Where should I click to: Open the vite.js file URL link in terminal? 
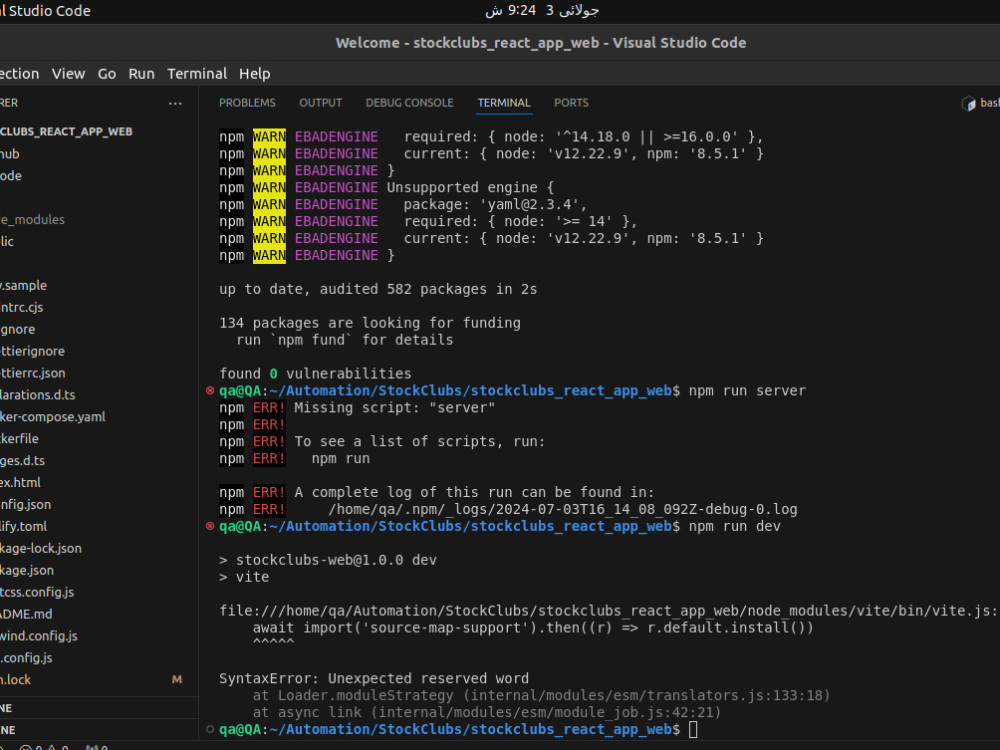tap(609, 610)
